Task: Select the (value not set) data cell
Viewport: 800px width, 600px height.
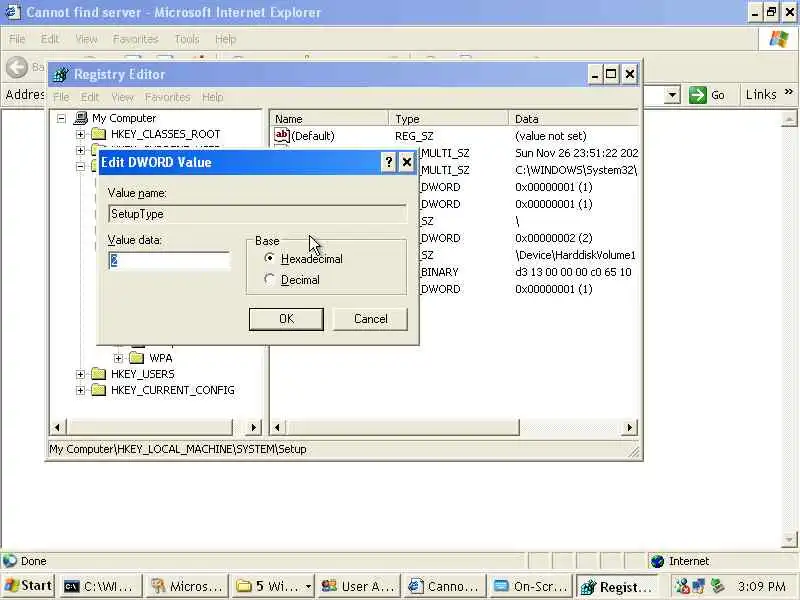Action: coord(551,136)
